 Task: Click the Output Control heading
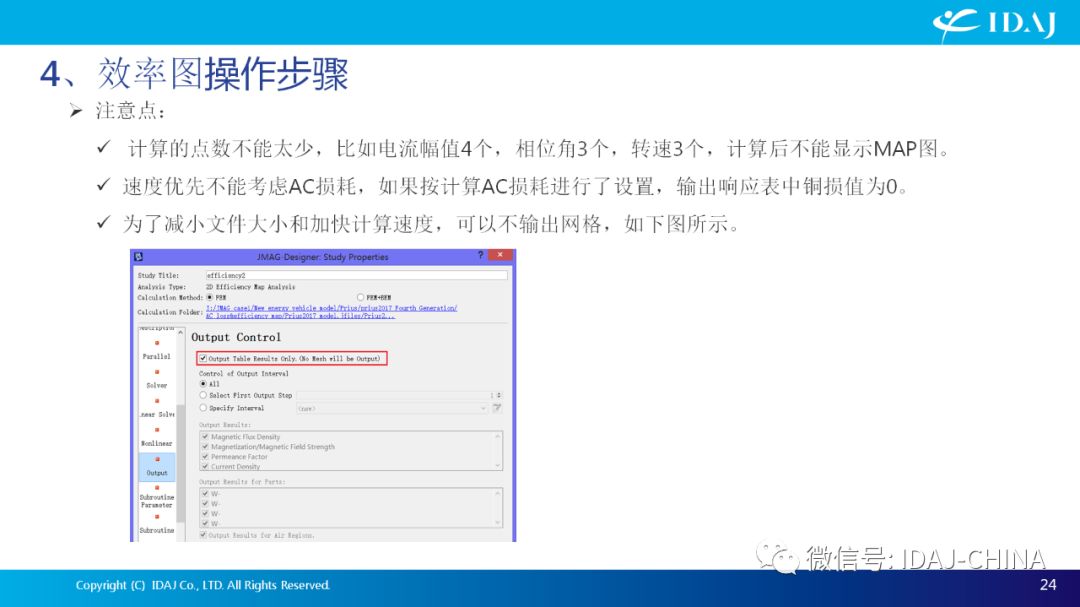(x=236, y=337)
